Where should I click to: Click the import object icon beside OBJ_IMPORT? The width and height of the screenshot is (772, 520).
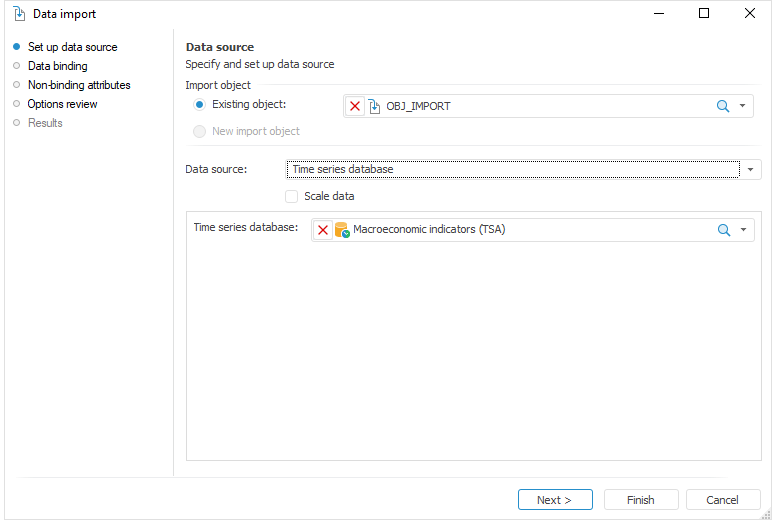click(375, 106)
